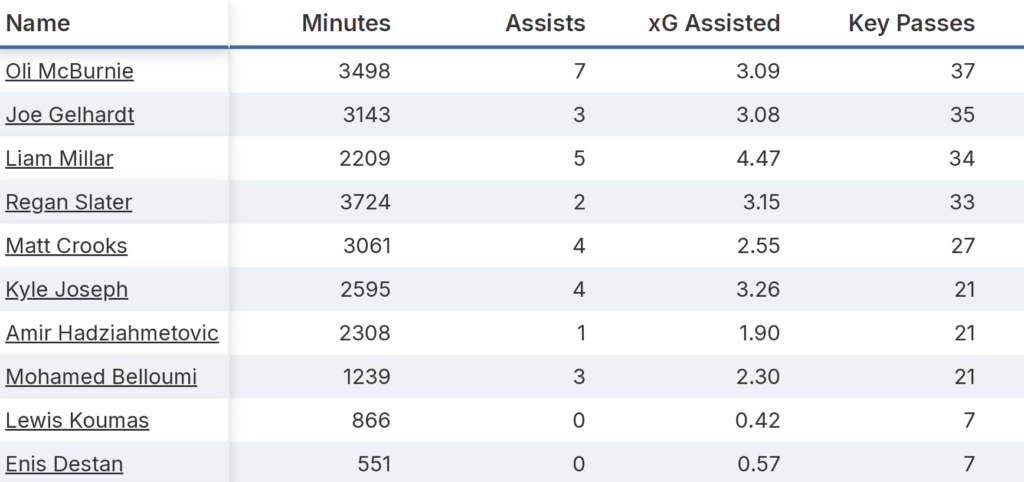This screenshot has width=1024, height=482.
Task: Sort table by Assists column header
Action: pos(545,23)
